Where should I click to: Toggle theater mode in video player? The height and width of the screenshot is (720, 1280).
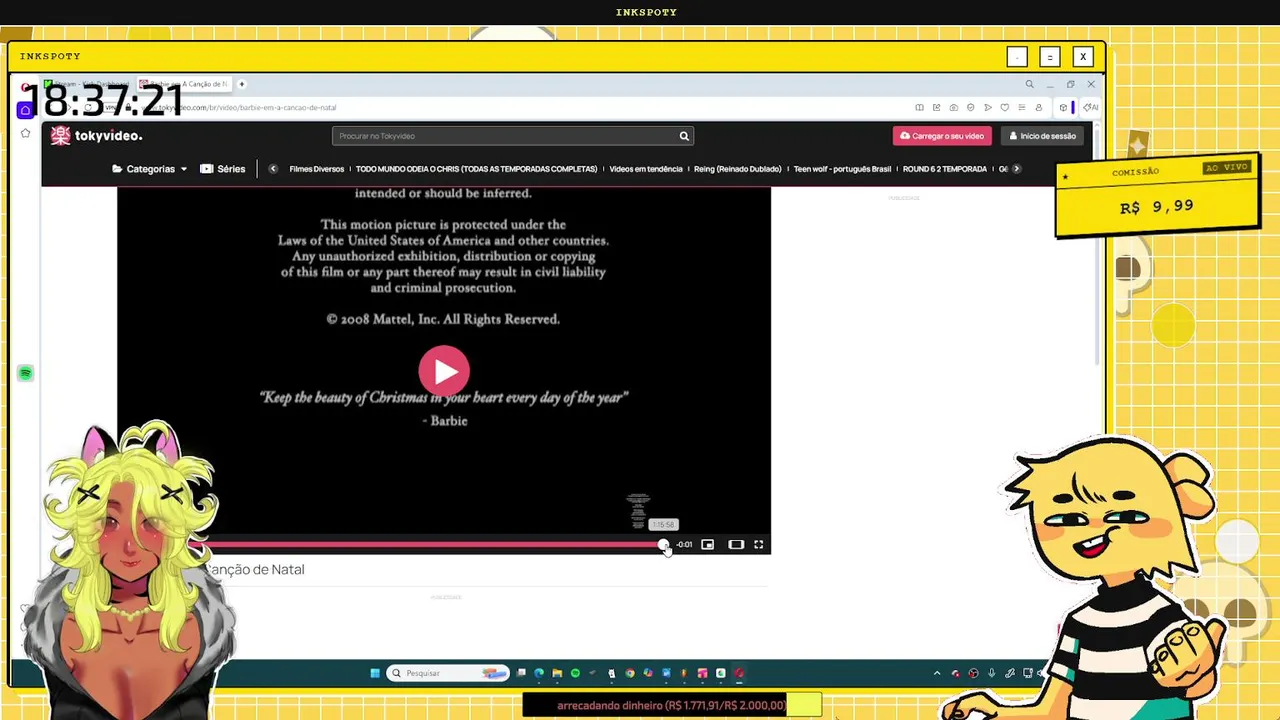click(736, 545)
